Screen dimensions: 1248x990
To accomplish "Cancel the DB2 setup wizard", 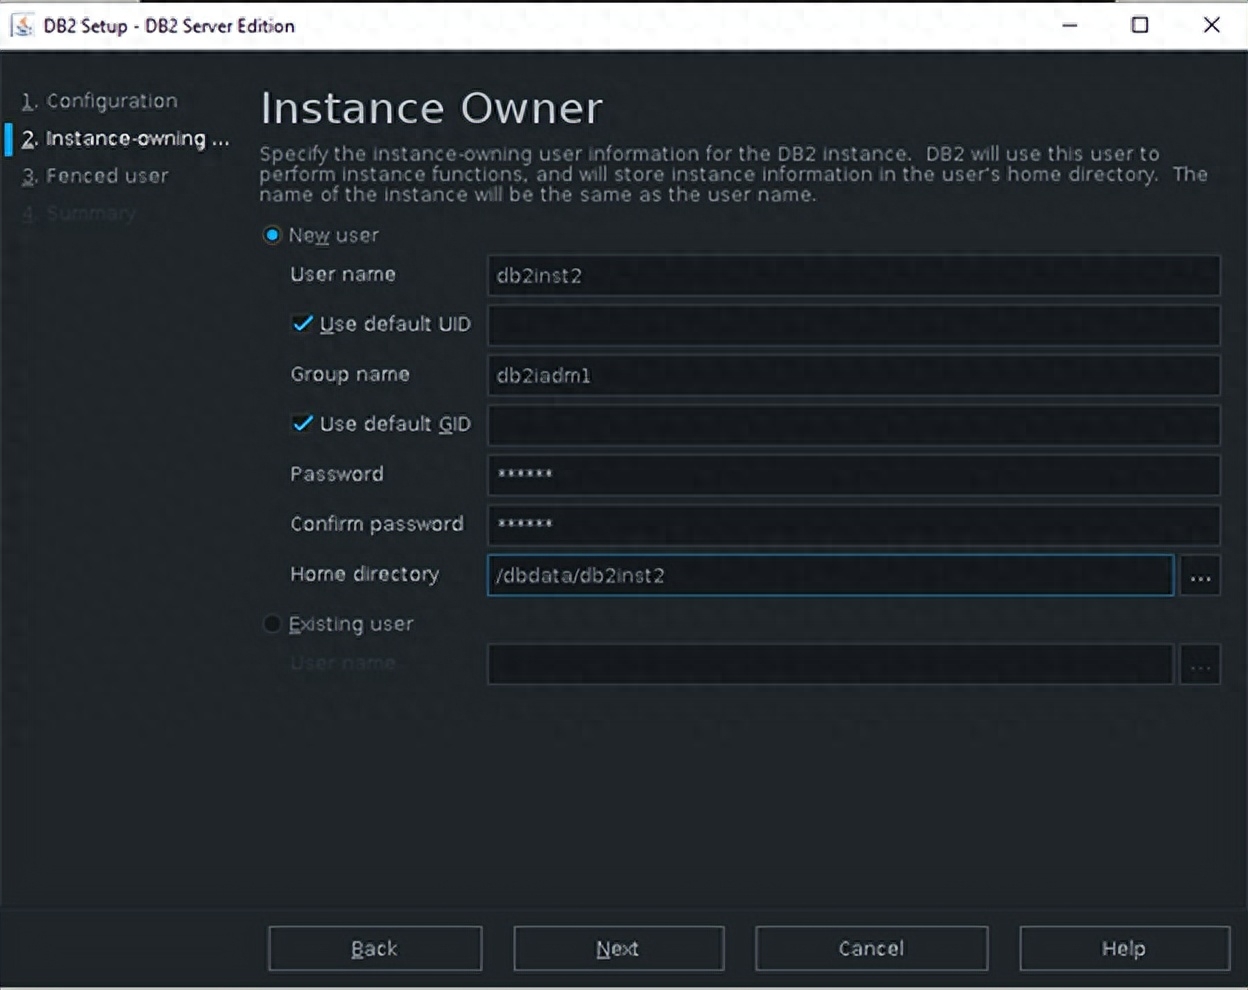I will click(x=871, y=948).
